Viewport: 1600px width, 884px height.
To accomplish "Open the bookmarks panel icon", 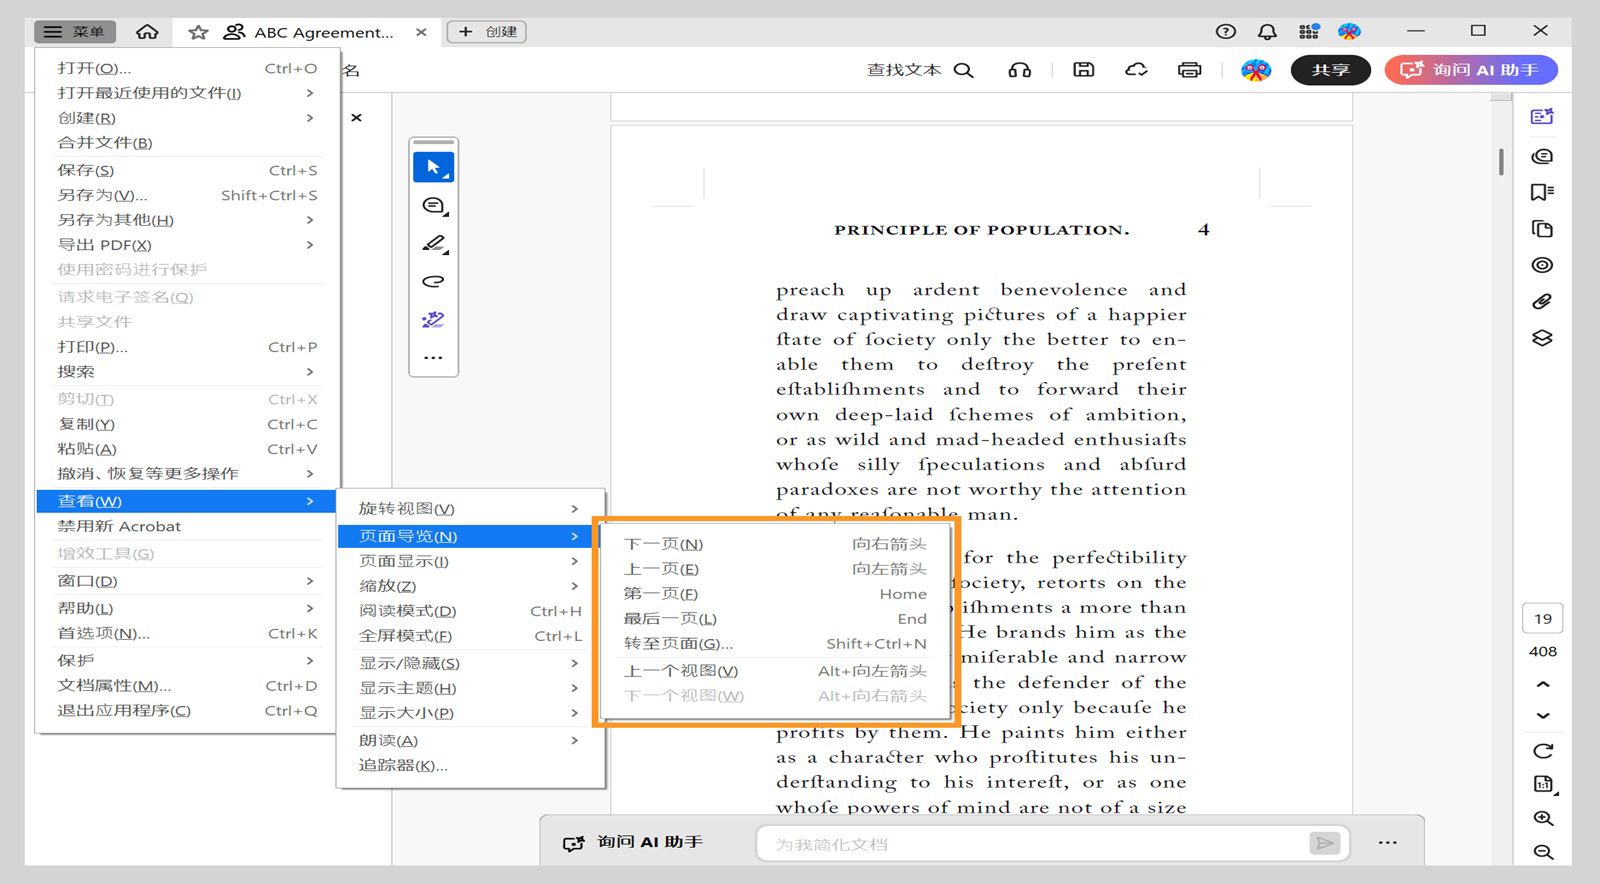I will [x=1542, y=192].
